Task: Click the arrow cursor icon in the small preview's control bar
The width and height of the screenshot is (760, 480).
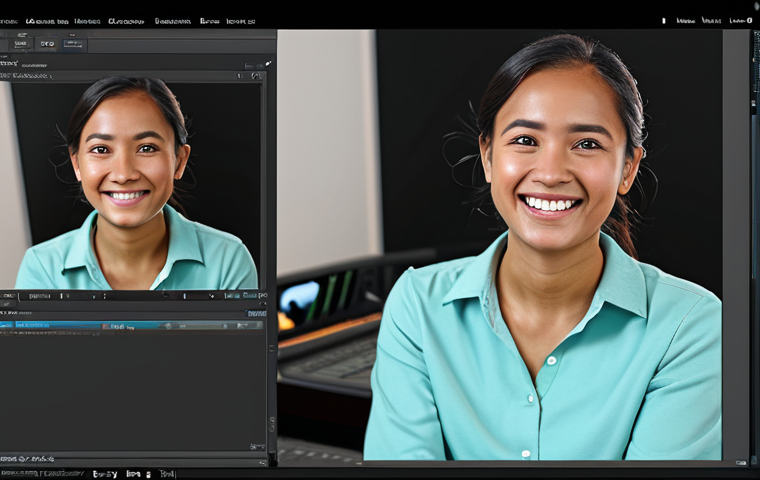Action: click(x=212, y=295)
